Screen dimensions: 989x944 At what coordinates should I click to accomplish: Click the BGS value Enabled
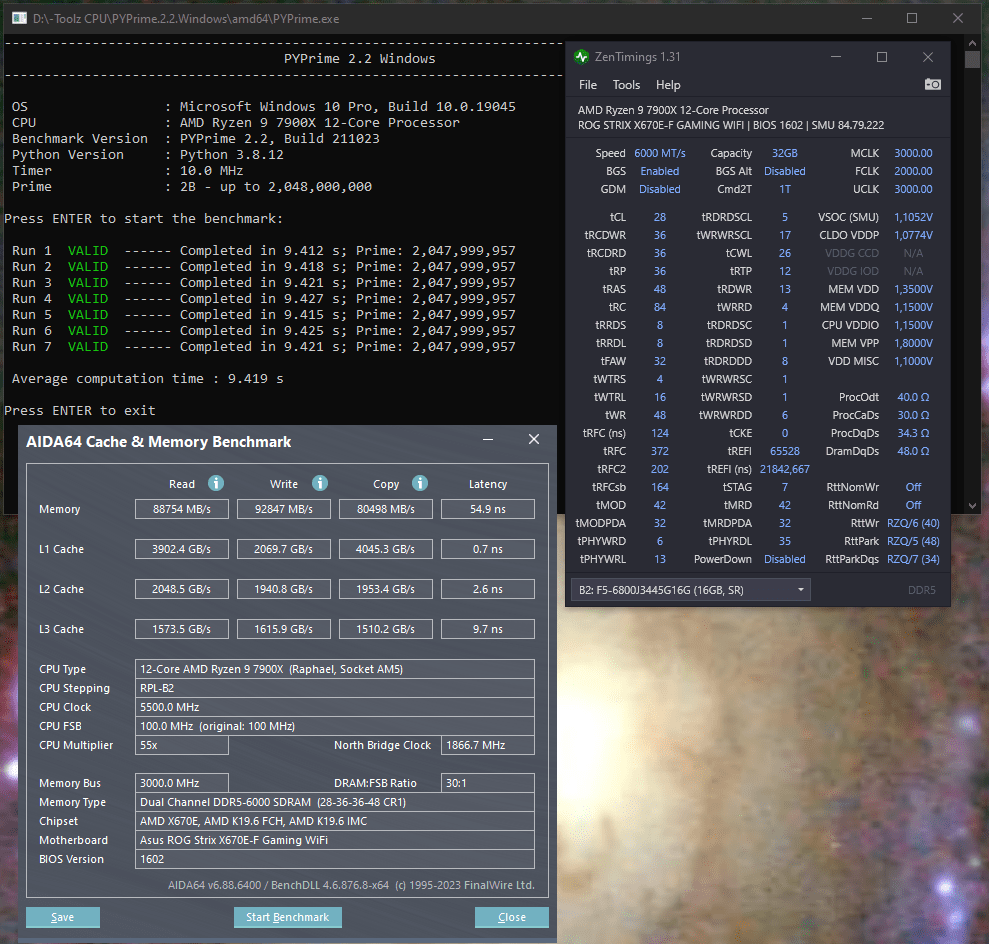pyautogui.click(x=660, y=171)
